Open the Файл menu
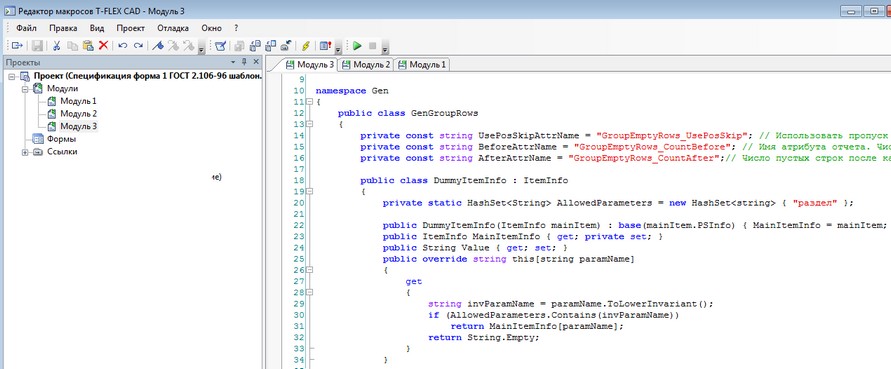The image size is (891, 369). pos(27,28)
